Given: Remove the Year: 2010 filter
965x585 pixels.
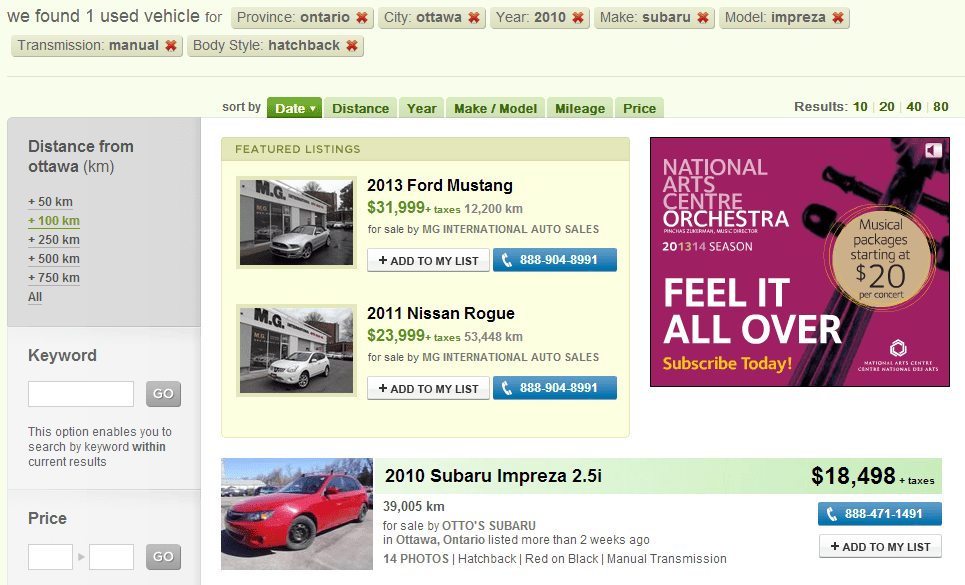Looking at the screenshot, I should (x=577, y=18).
